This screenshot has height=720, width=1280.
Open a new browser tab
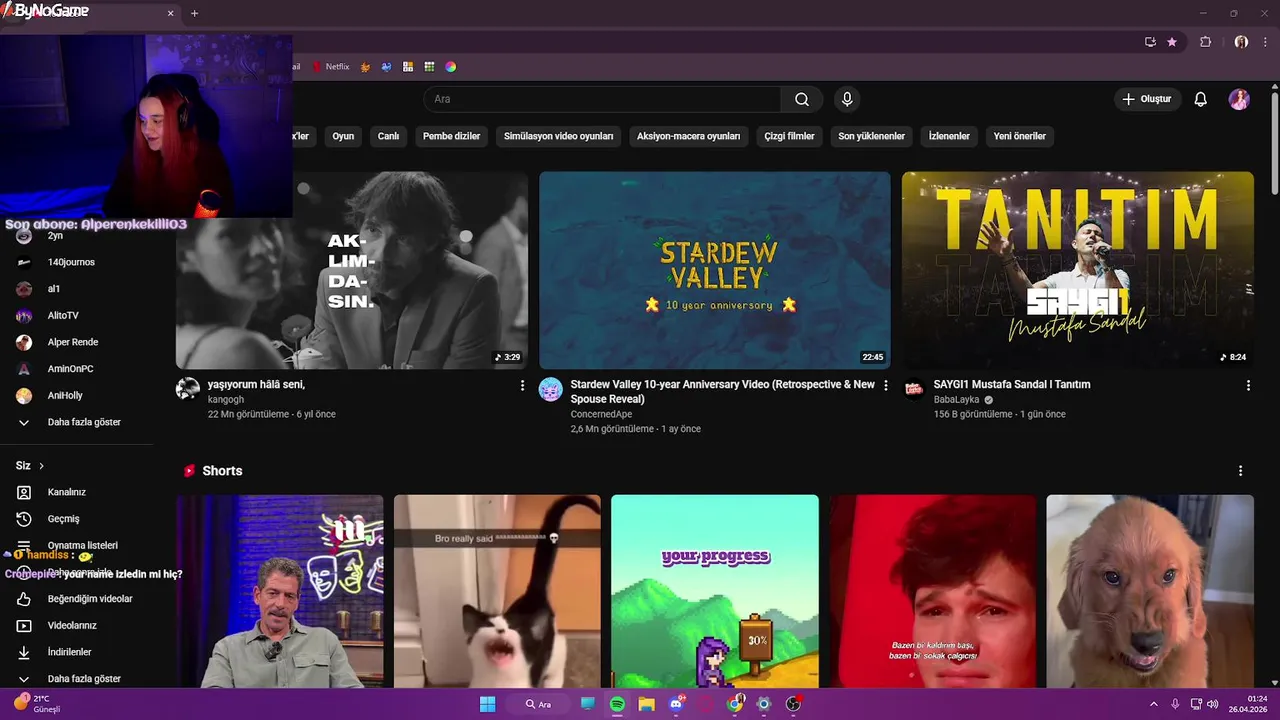click(x=194, y=13)
